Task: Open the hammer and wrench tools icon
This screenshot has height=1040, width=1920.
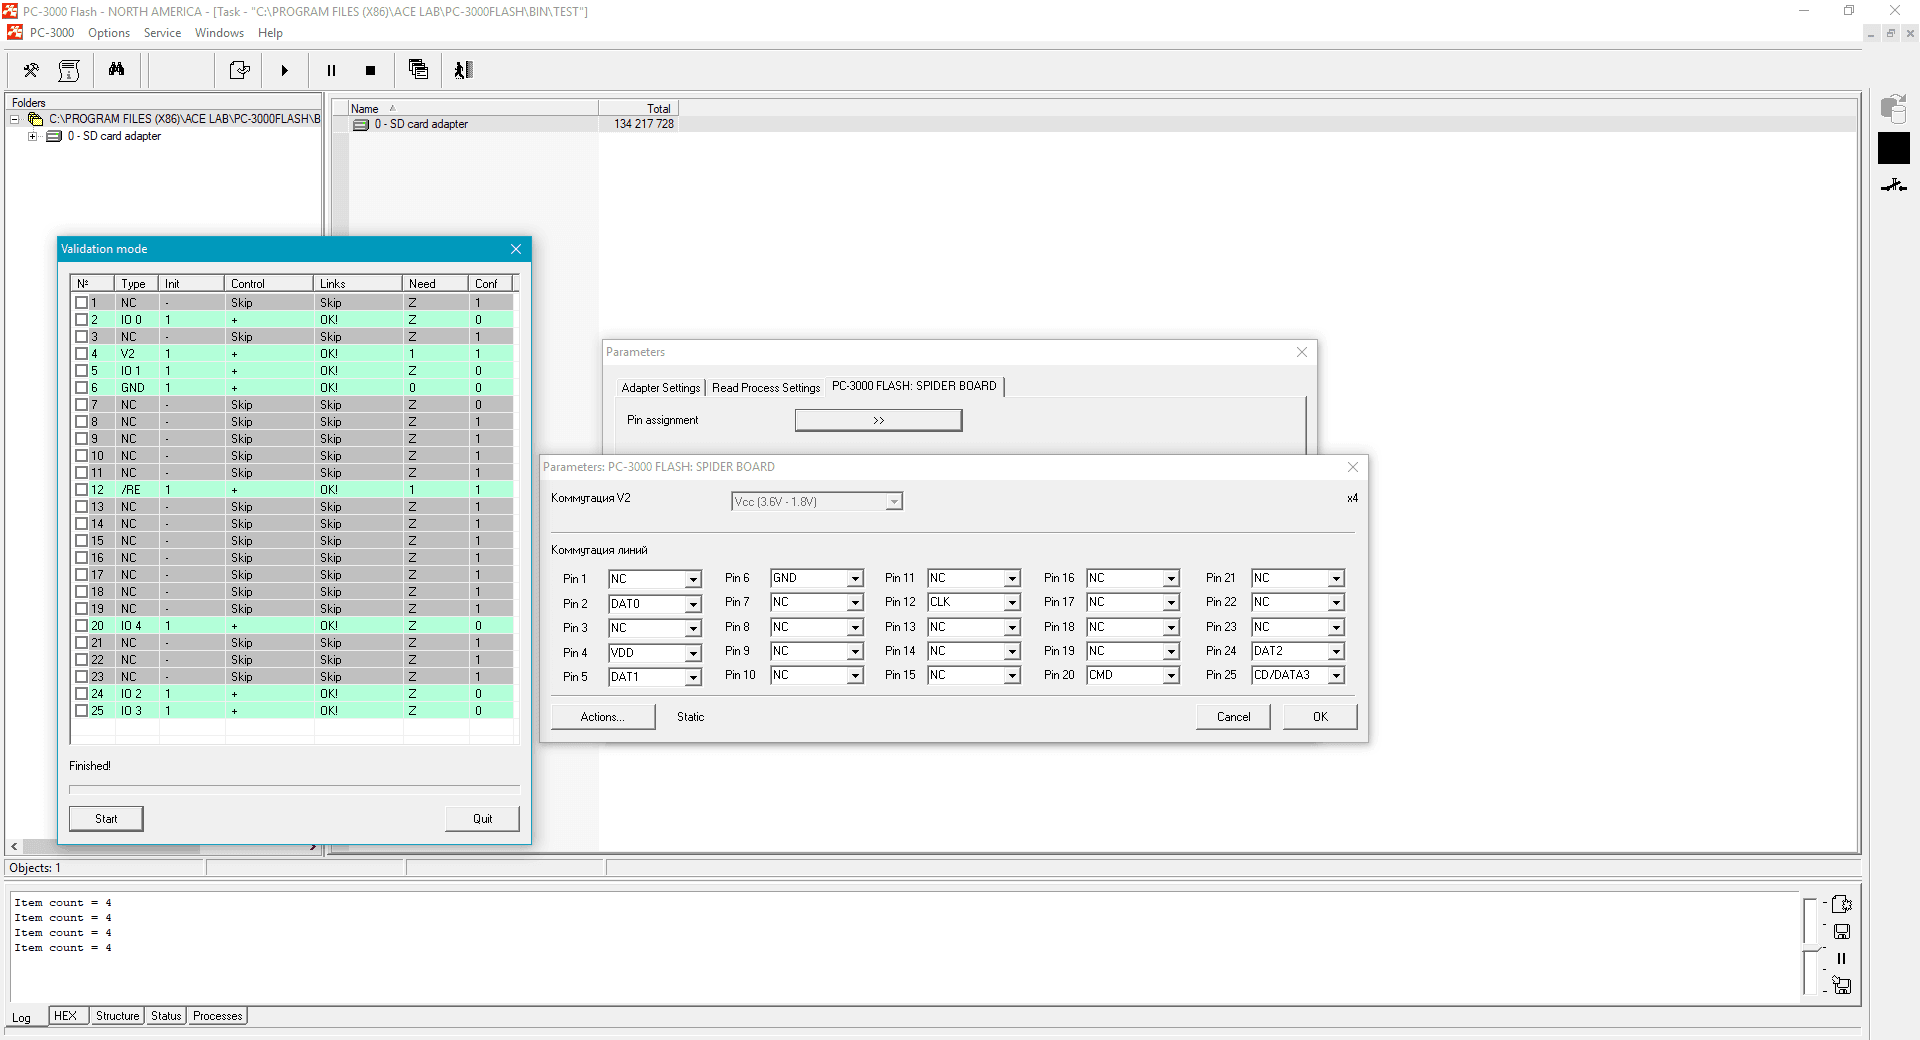Action: coord(31,70)
